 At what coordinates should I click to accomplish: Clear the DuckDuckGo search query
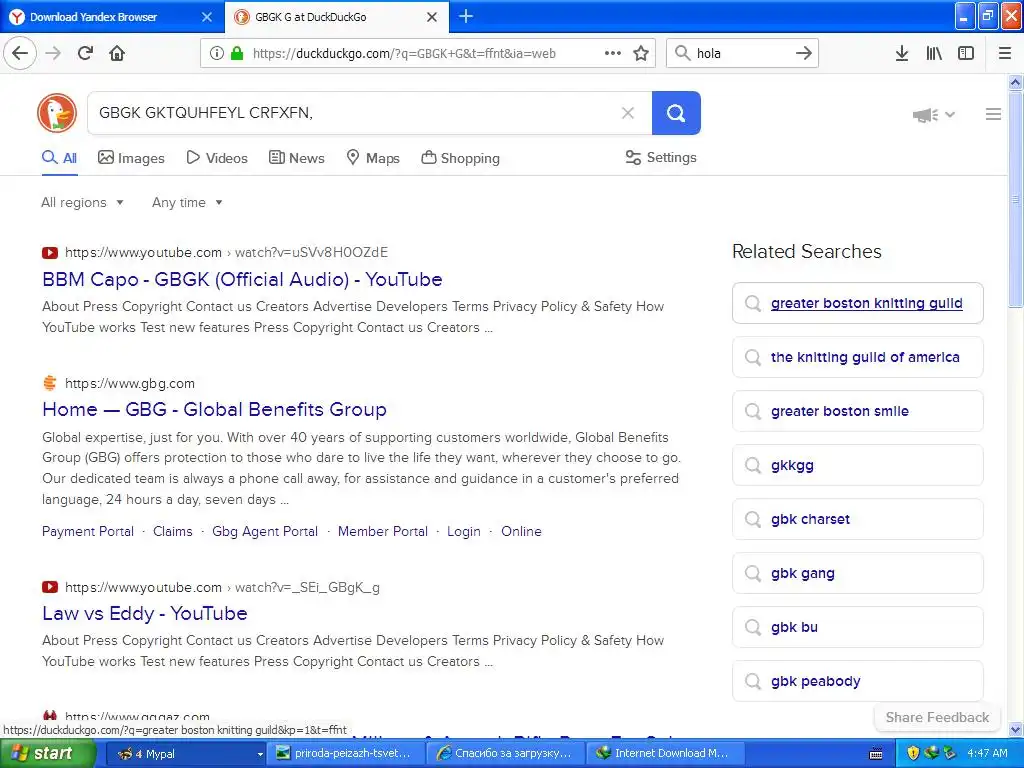(x=628, y=113)
